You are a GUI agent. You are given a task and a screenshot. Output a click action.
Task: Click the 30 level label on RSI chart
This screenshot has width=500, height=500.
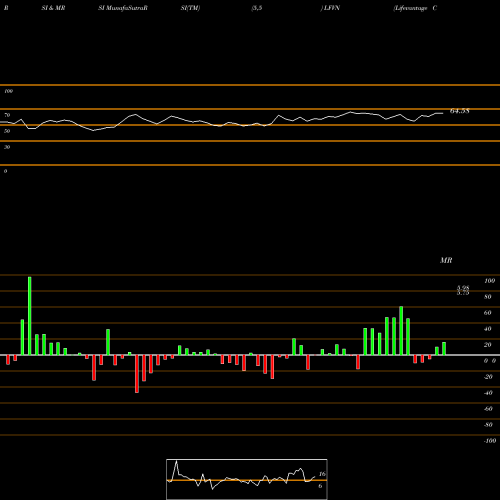7,147
